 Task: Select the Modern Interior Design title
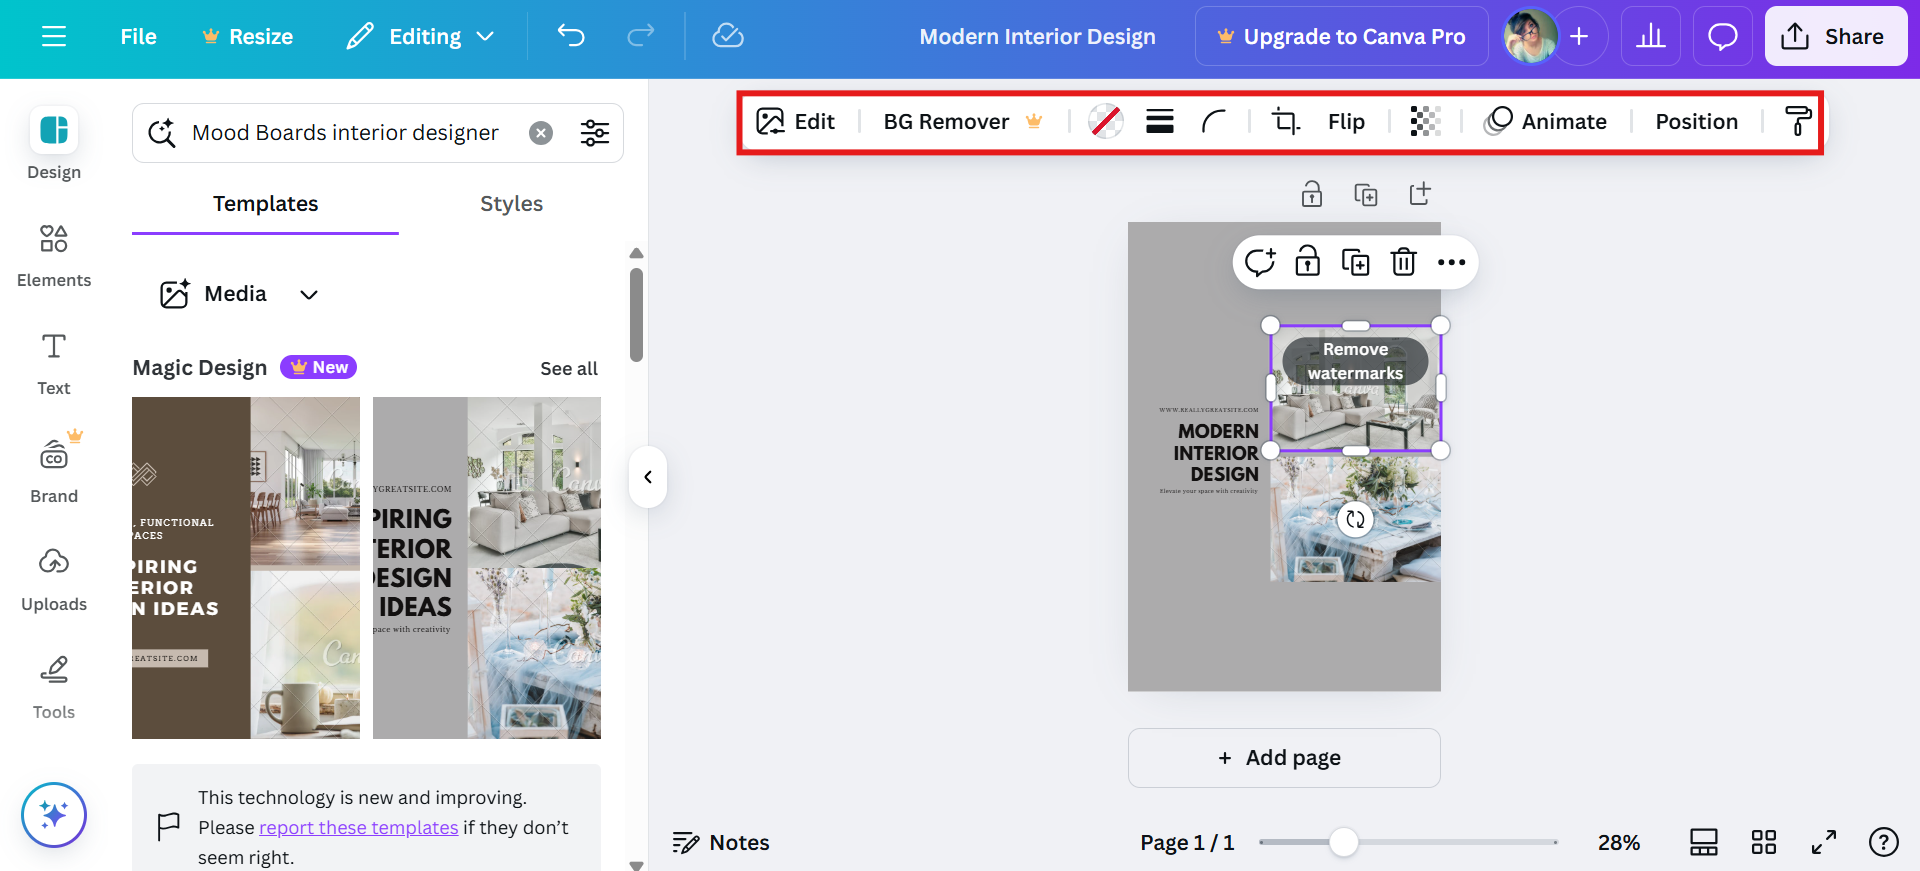point(1037,37)
